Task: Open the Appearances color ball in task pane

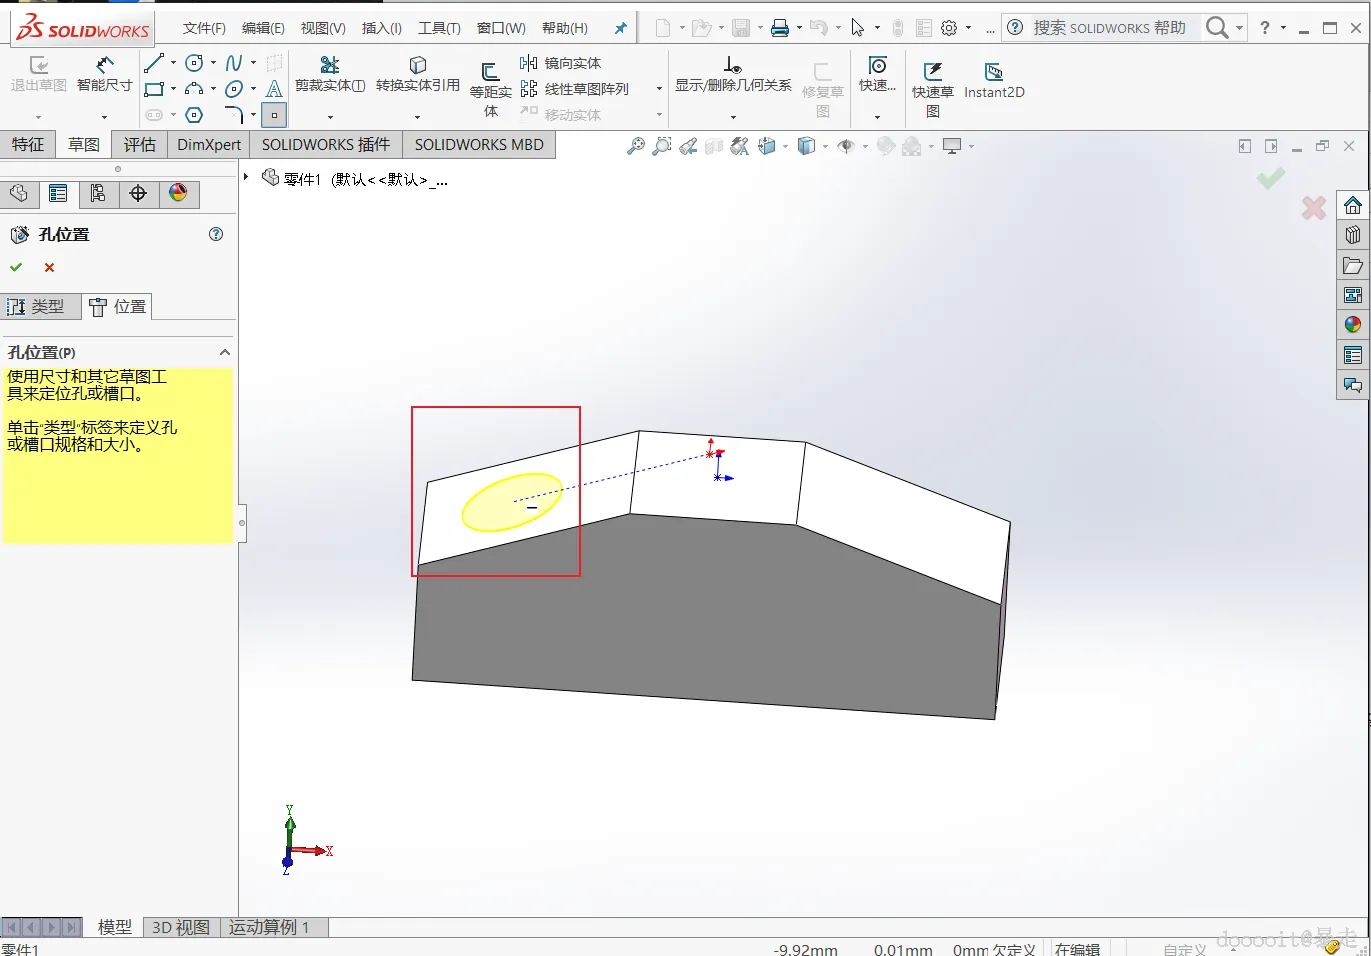Action: pos(1353,325)
